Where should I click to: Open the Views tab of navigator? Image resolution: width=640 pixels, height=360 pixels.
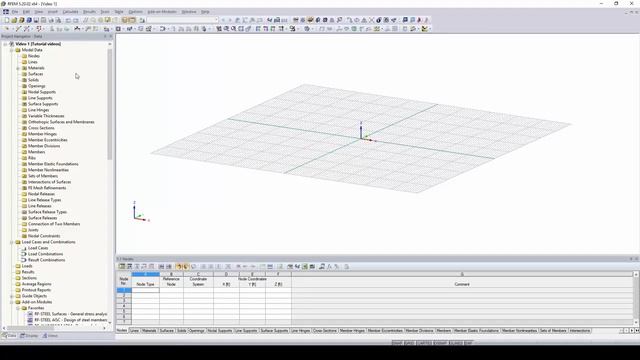51,336
